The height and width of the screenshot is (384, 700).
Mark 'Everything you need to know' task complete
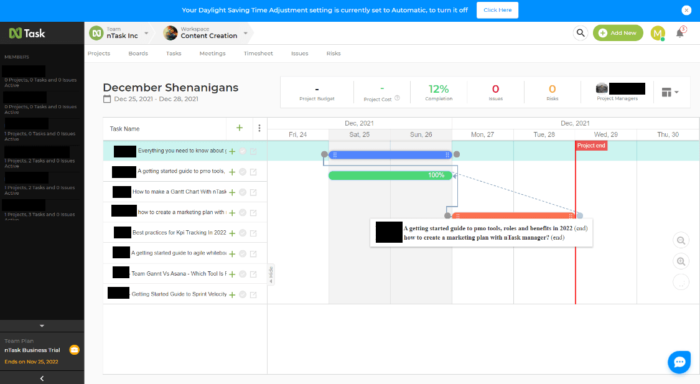(x=242, y=151)
